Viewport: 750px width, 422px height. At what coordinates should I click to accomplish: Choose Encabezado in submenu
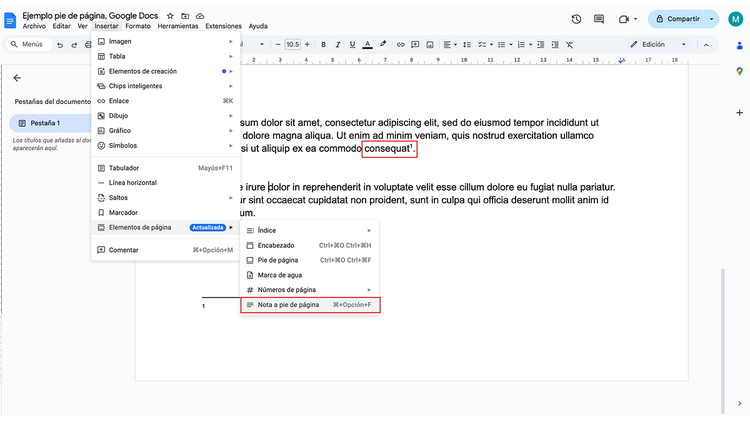[x=309, y=245]
